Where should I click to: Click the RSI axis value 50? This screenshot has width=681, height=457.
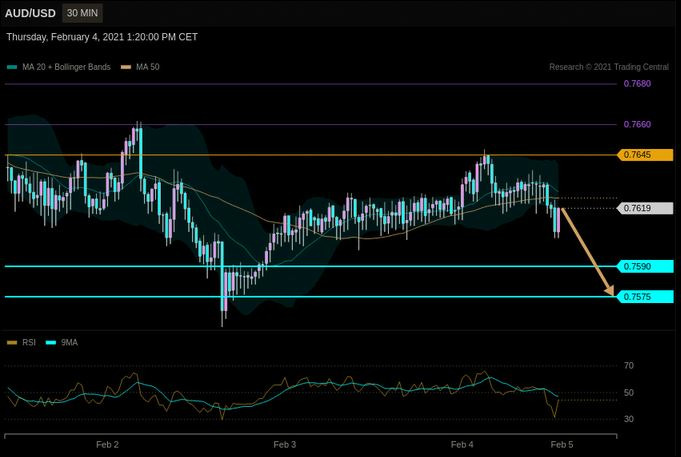coord(628,393)
